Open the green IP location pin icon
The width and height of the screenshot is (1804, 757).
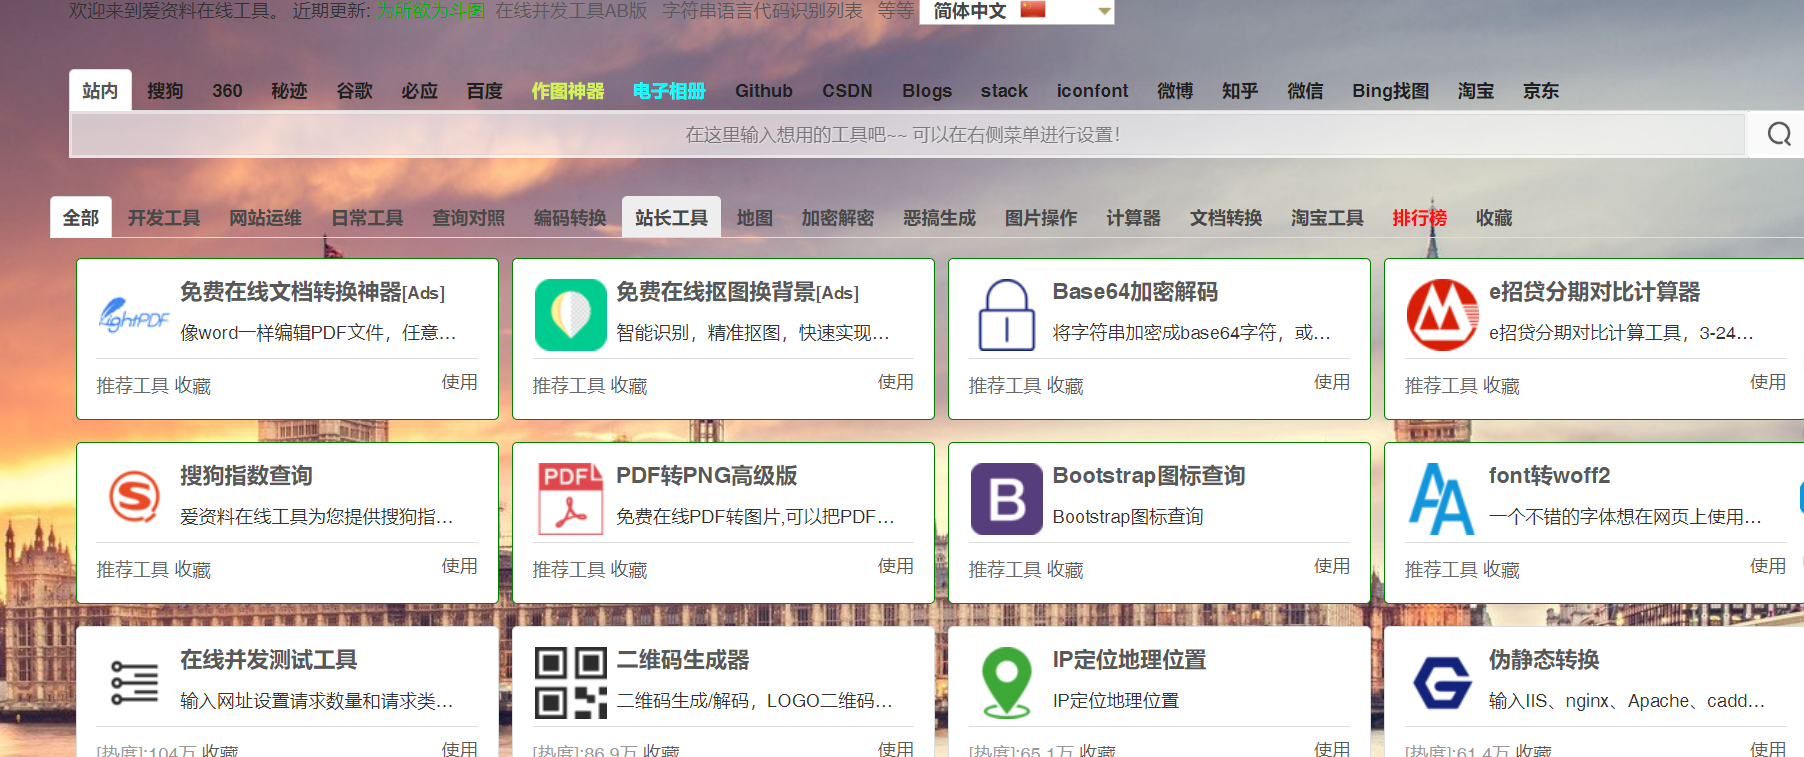click(x=1006, y=683)
